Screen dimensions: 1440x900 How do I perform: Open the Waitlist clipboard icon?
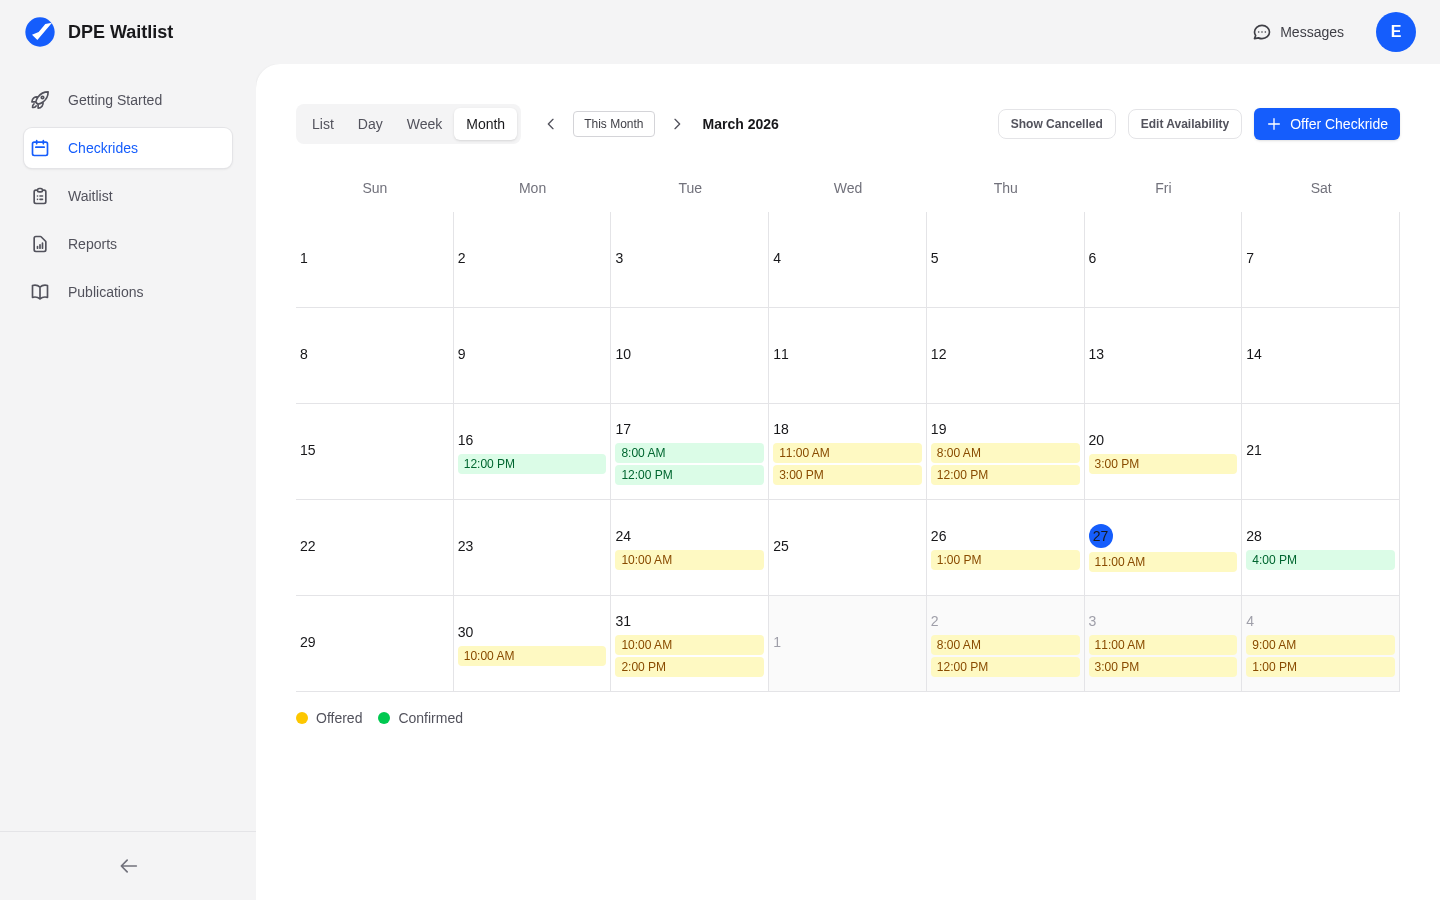[x=40, y=196]
